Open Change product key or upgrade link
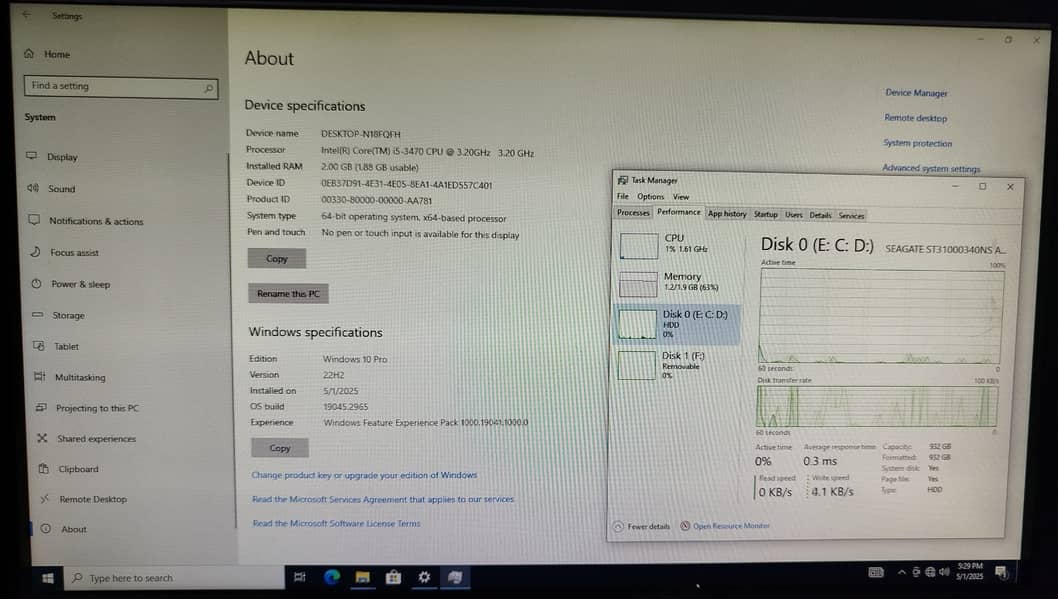 click(364, 475)
